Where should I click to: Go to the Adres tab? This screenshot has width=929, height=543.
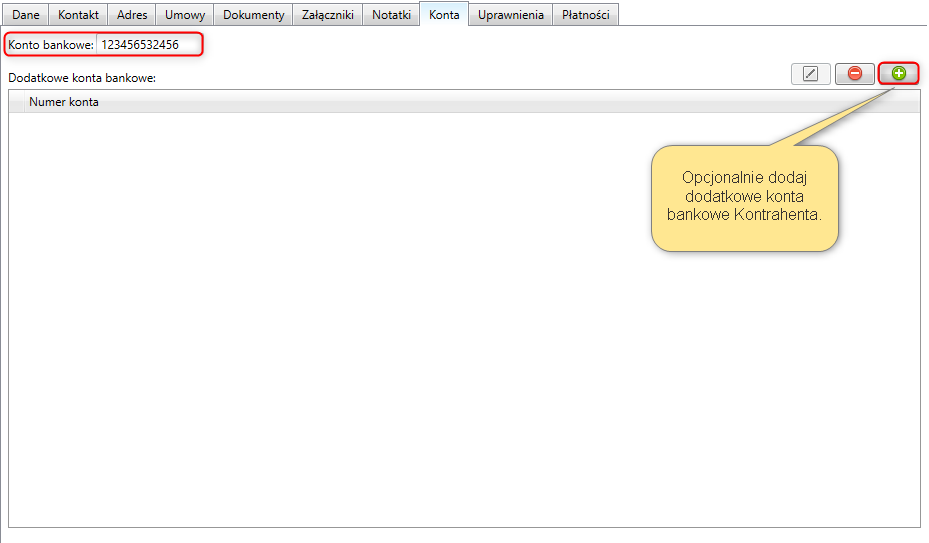[131, 15]
